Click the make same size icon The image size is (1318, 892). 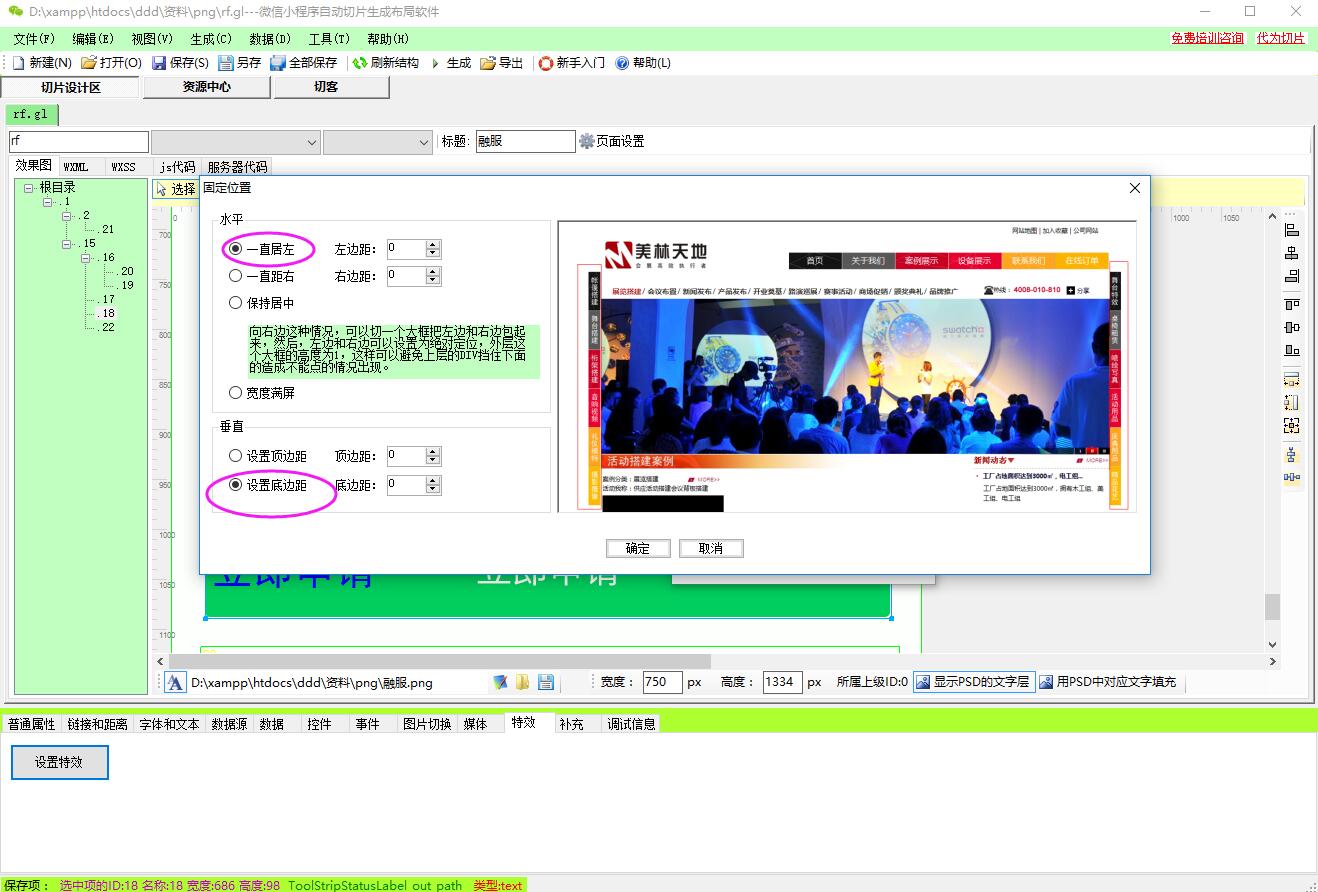[x=1292, y=425]
